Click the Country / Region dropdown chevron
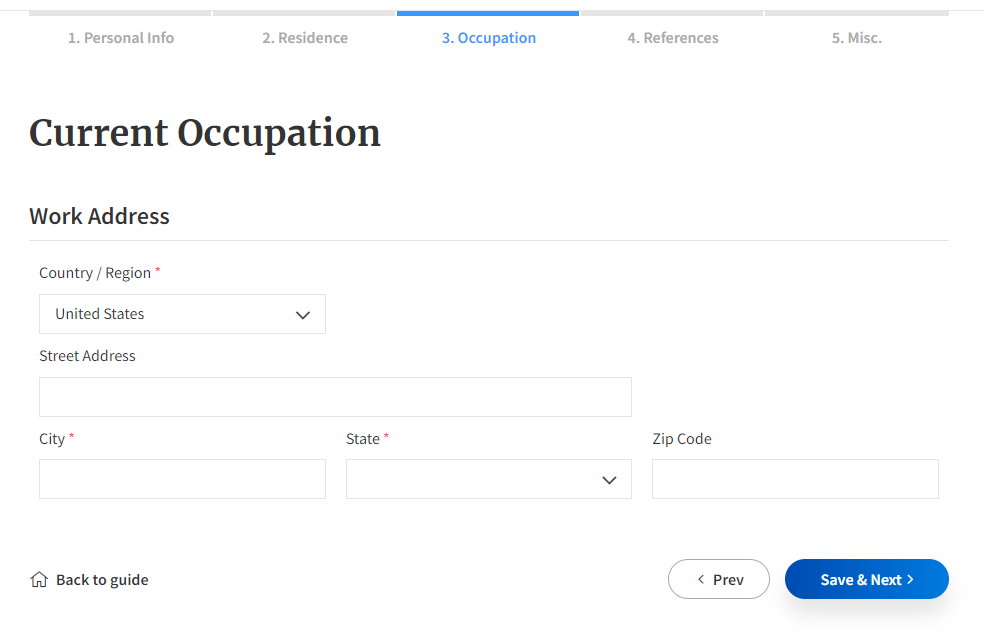Image resolution: width=984 pixels, height=634 pixels. point(303,314)
